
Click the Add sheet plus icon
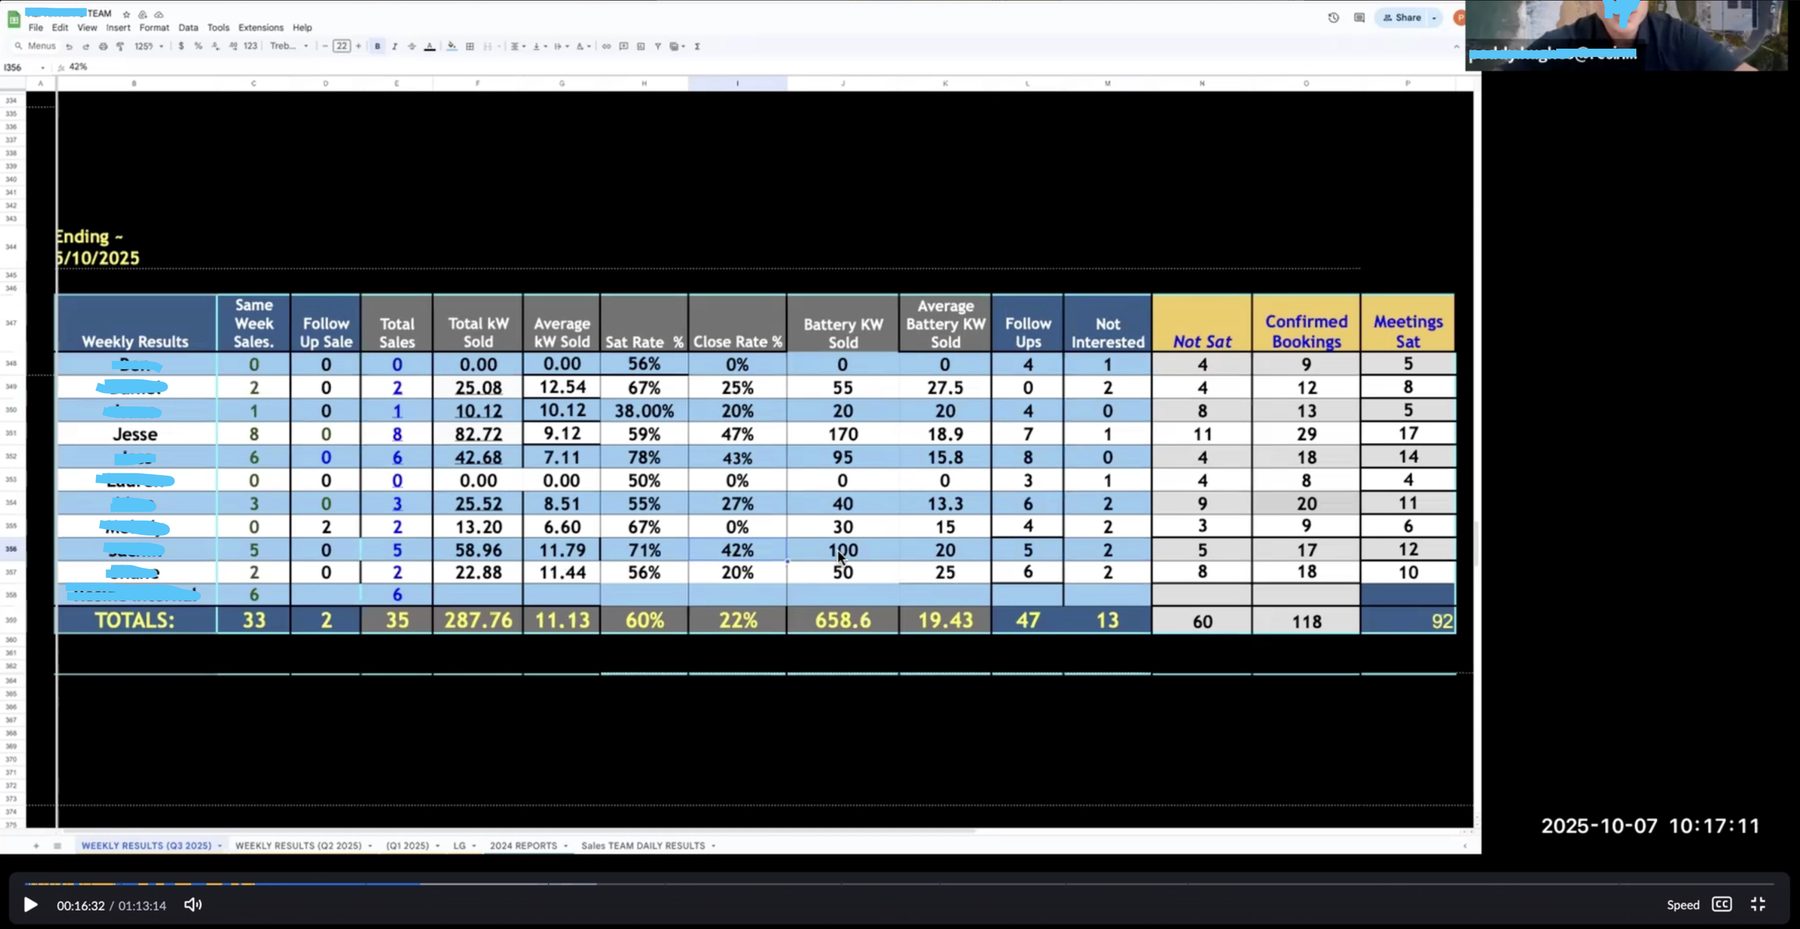[x=36, y=846]
